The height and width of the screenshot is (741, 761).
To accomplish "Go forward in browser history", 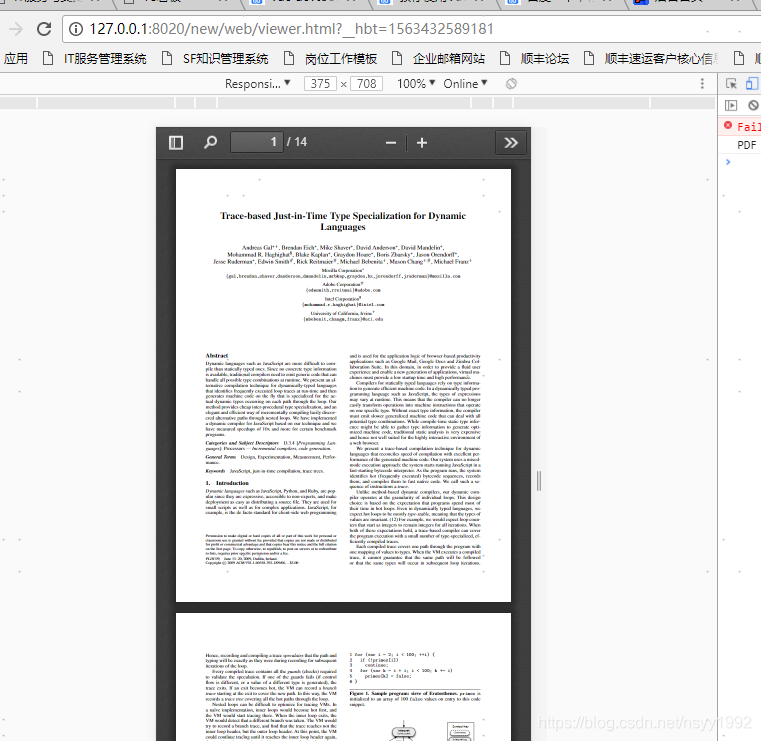I will (16, 29).
